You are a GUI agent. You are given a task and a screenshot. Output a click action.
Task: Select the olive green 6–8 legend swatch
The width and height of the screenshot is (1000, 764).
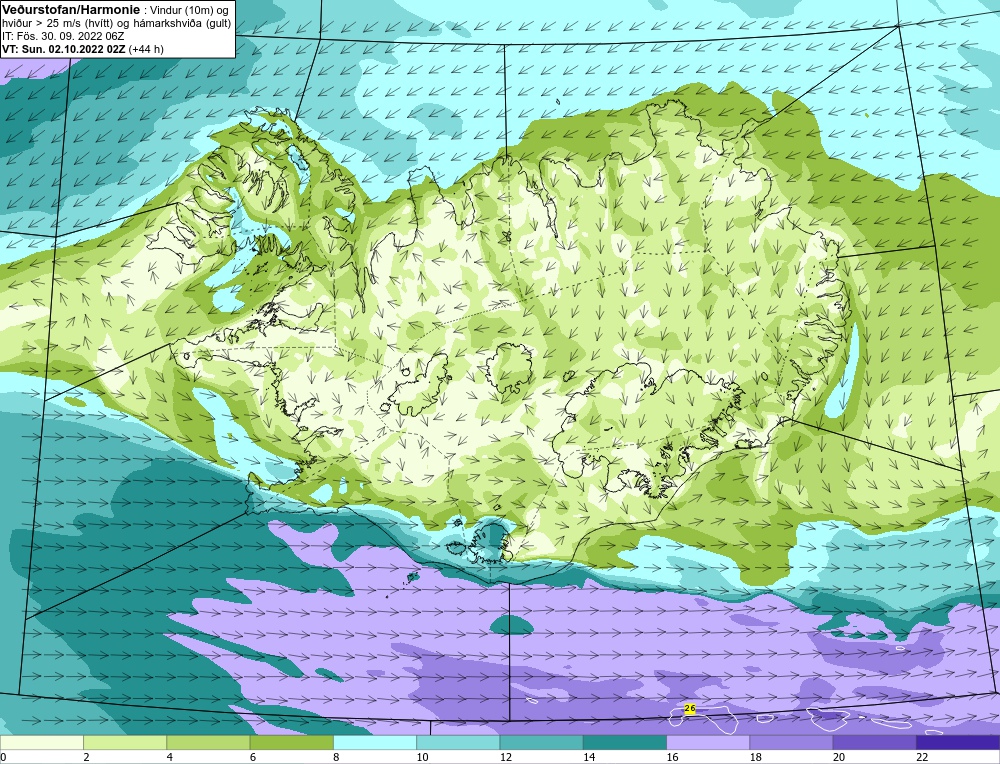point(291,742)
